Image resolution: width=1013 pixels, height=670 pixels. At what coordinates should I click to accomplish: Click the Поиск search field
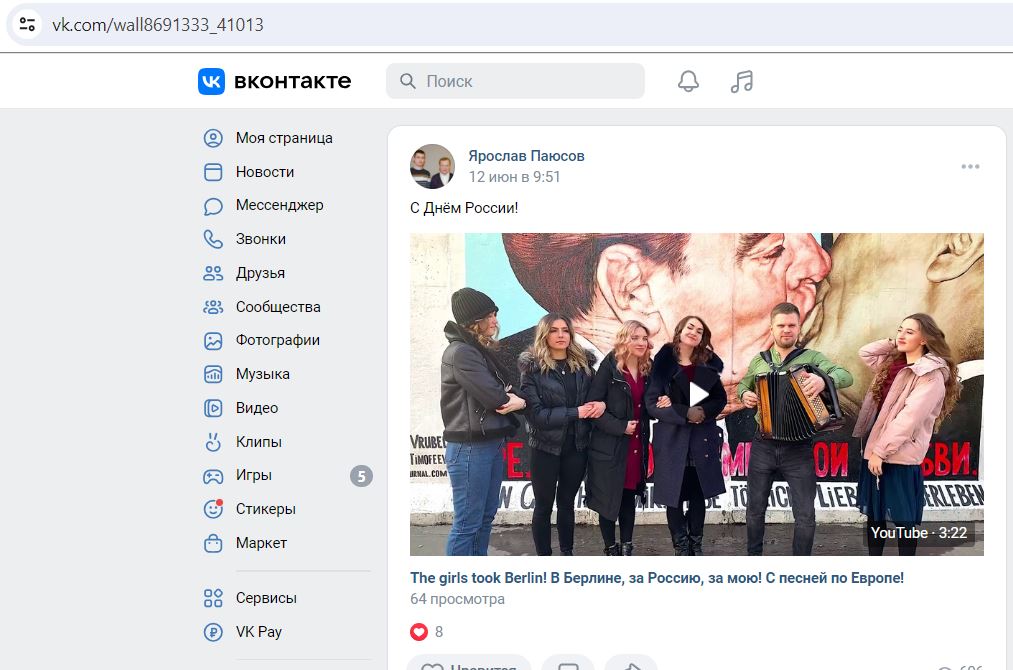click(516, 81)
